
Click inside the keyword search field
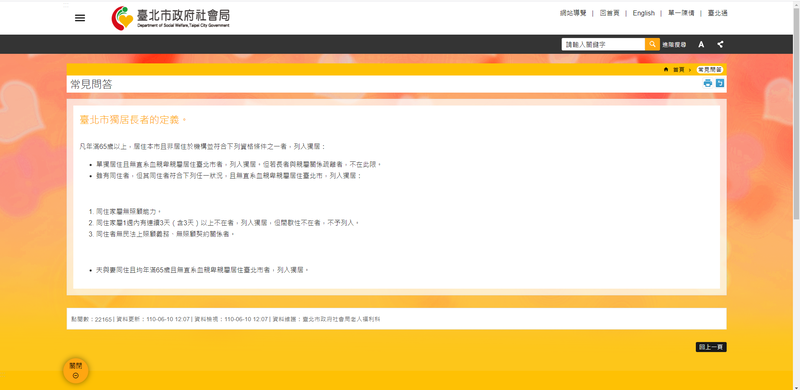coord(603,44)
